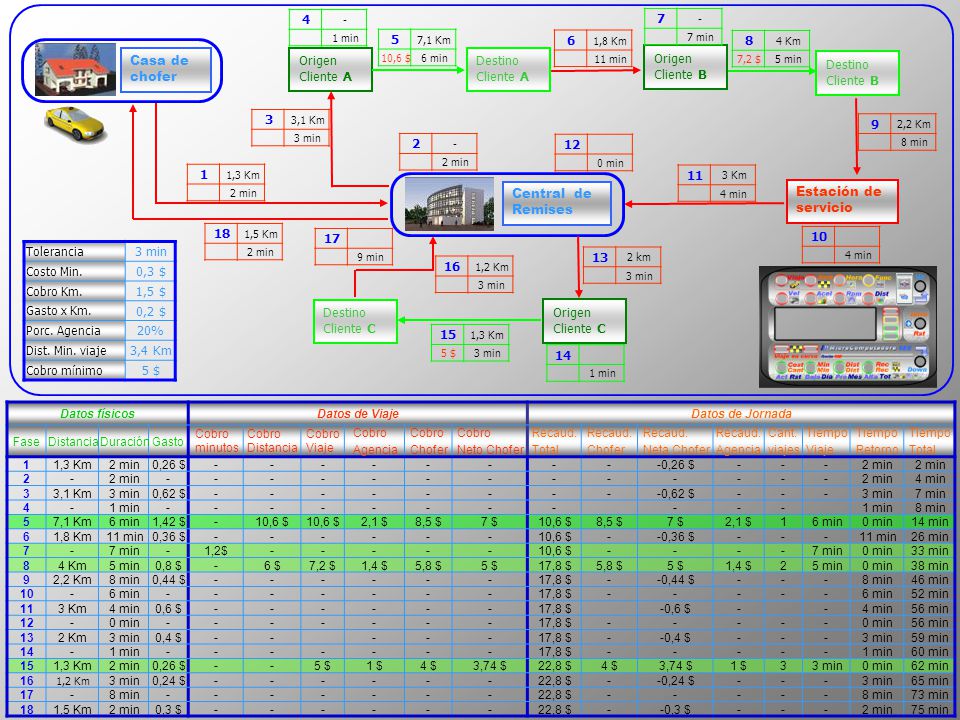The height and width of the screenshot is (720, 960).
Task: Click the Central de Remises label
Action: click(x=557, y=203)
